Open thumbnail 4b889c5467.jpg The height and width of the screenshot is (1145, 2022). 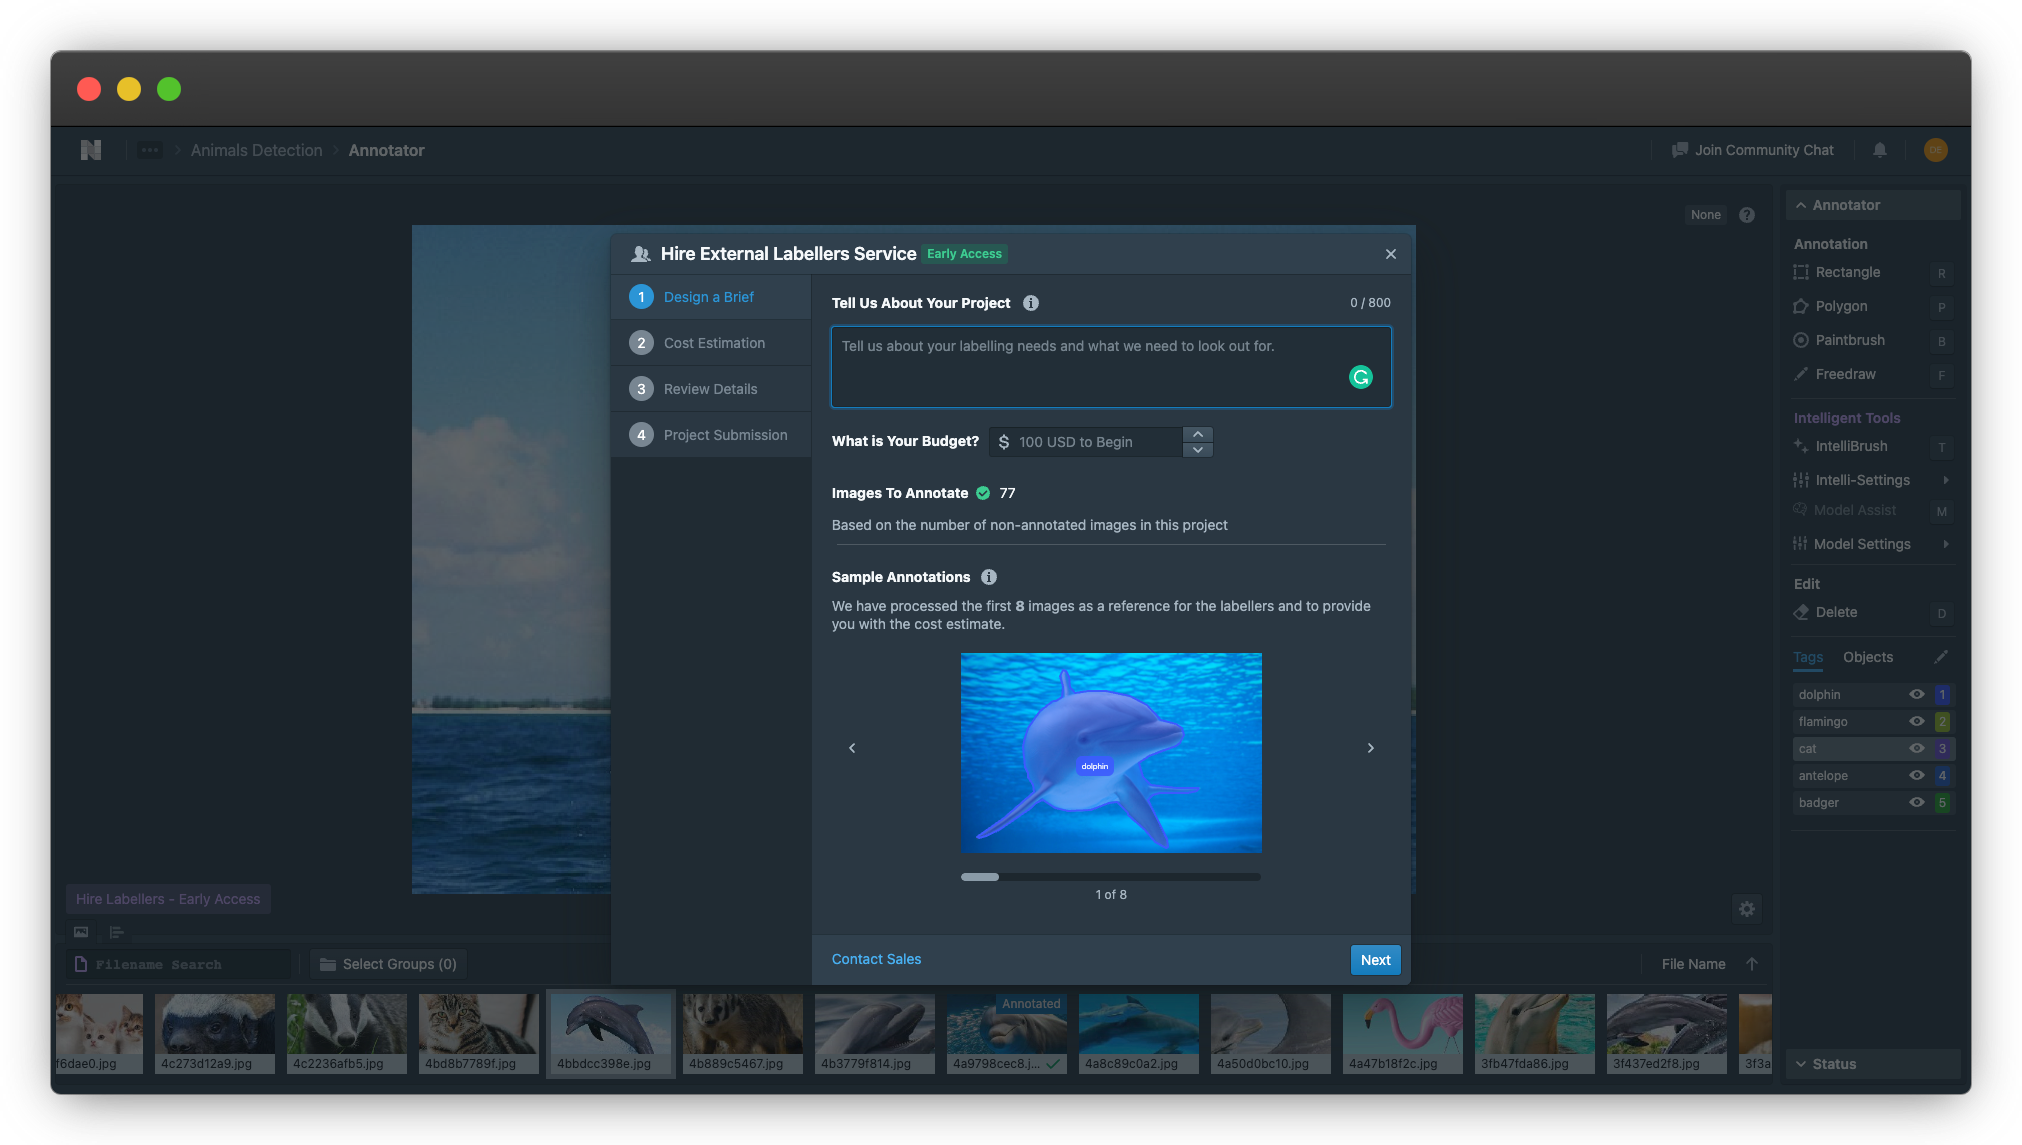point(742,1033)
